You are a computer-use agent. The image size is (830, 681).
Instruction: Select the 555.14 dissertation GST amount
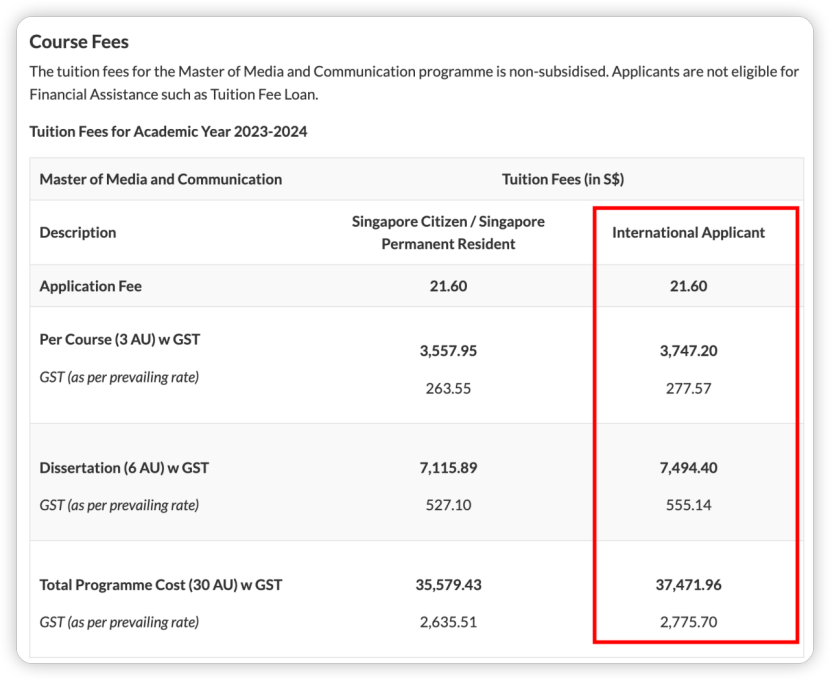pyautogui.click(x=688, y=505)
